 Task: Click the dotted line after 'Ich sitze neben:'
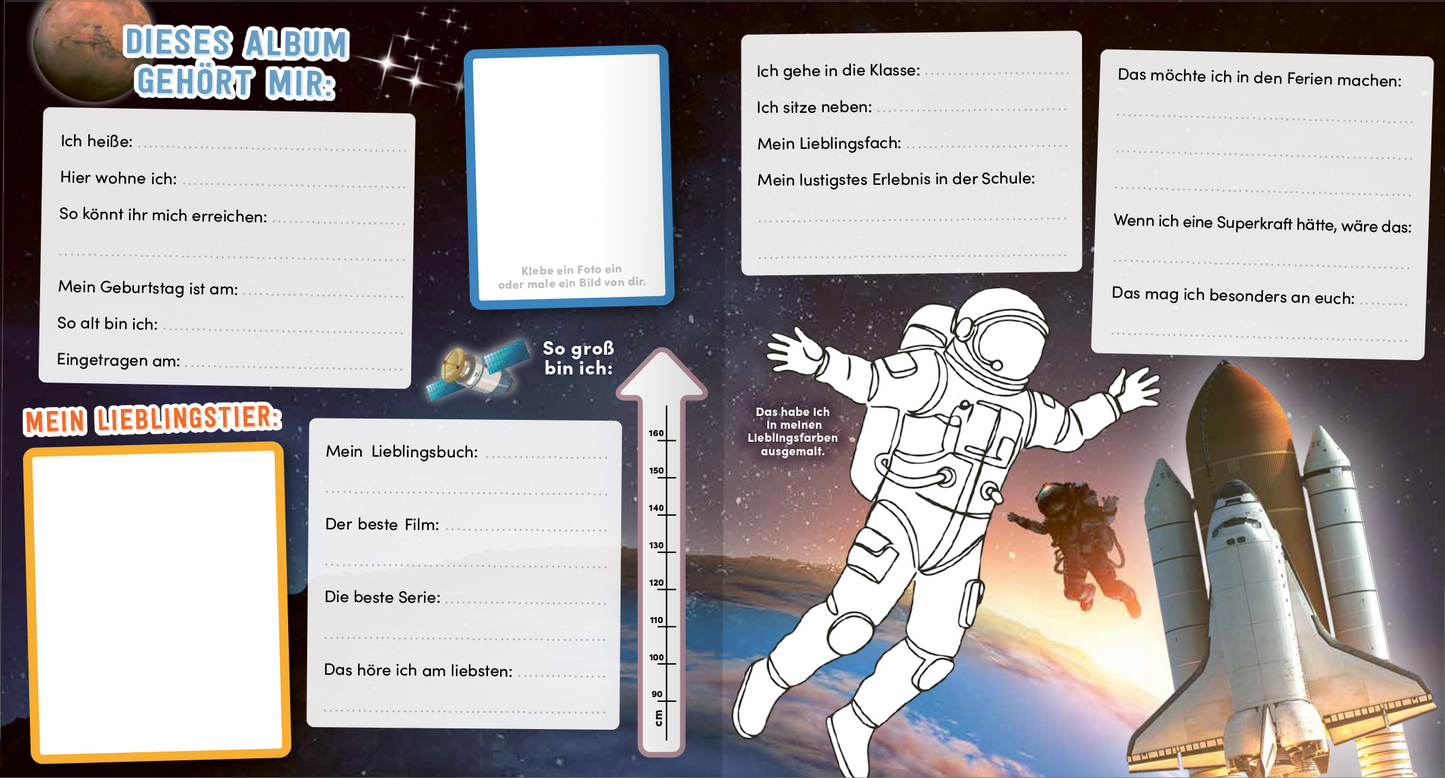[972, 111]
